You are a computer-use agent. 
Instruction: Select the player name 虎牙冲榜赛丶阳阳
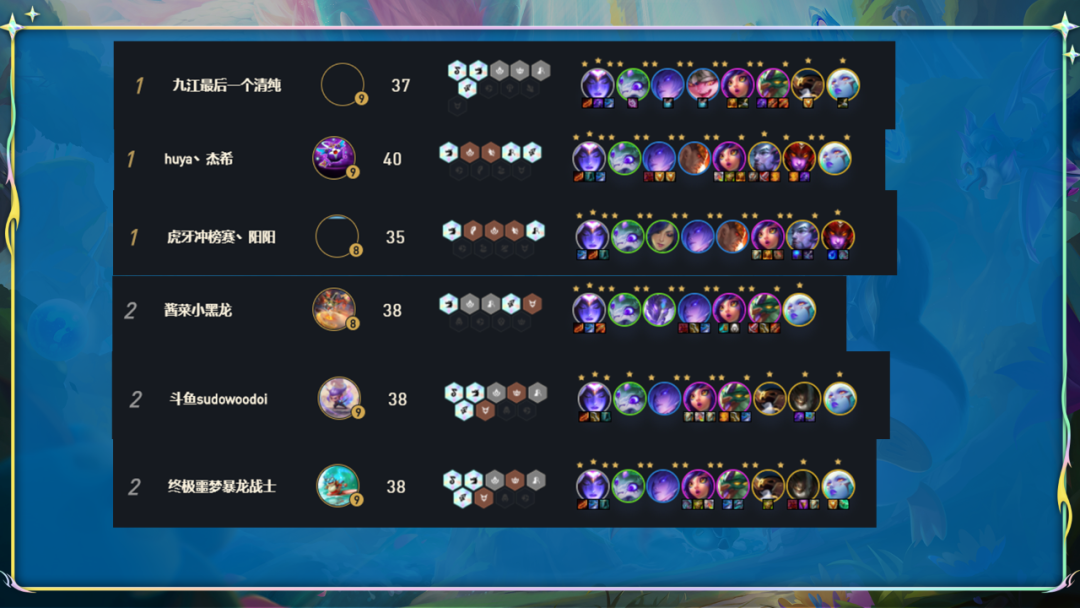tap(221, 237)
